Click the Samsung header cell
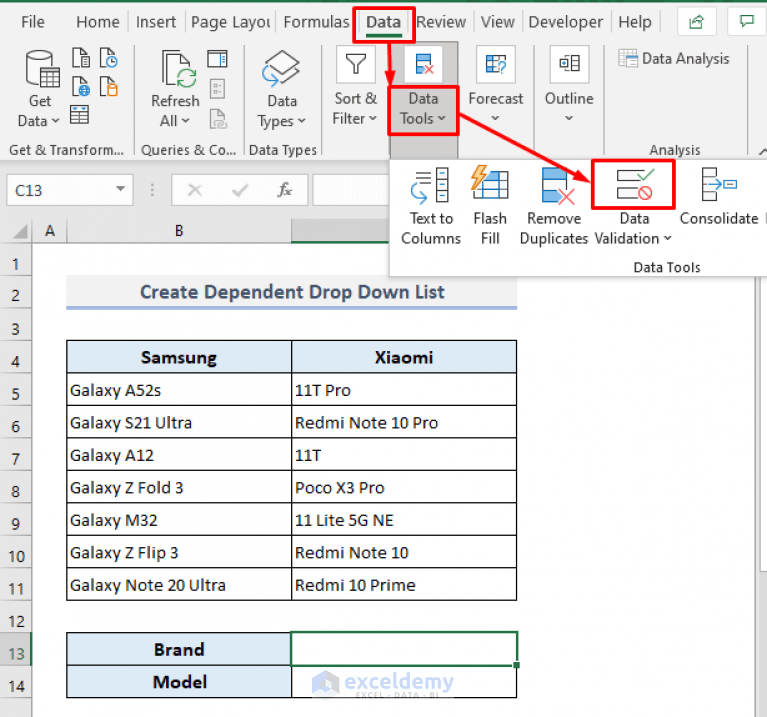Viewport: 767px width, 717px height. pyautogui.click(x=179, y=357)
